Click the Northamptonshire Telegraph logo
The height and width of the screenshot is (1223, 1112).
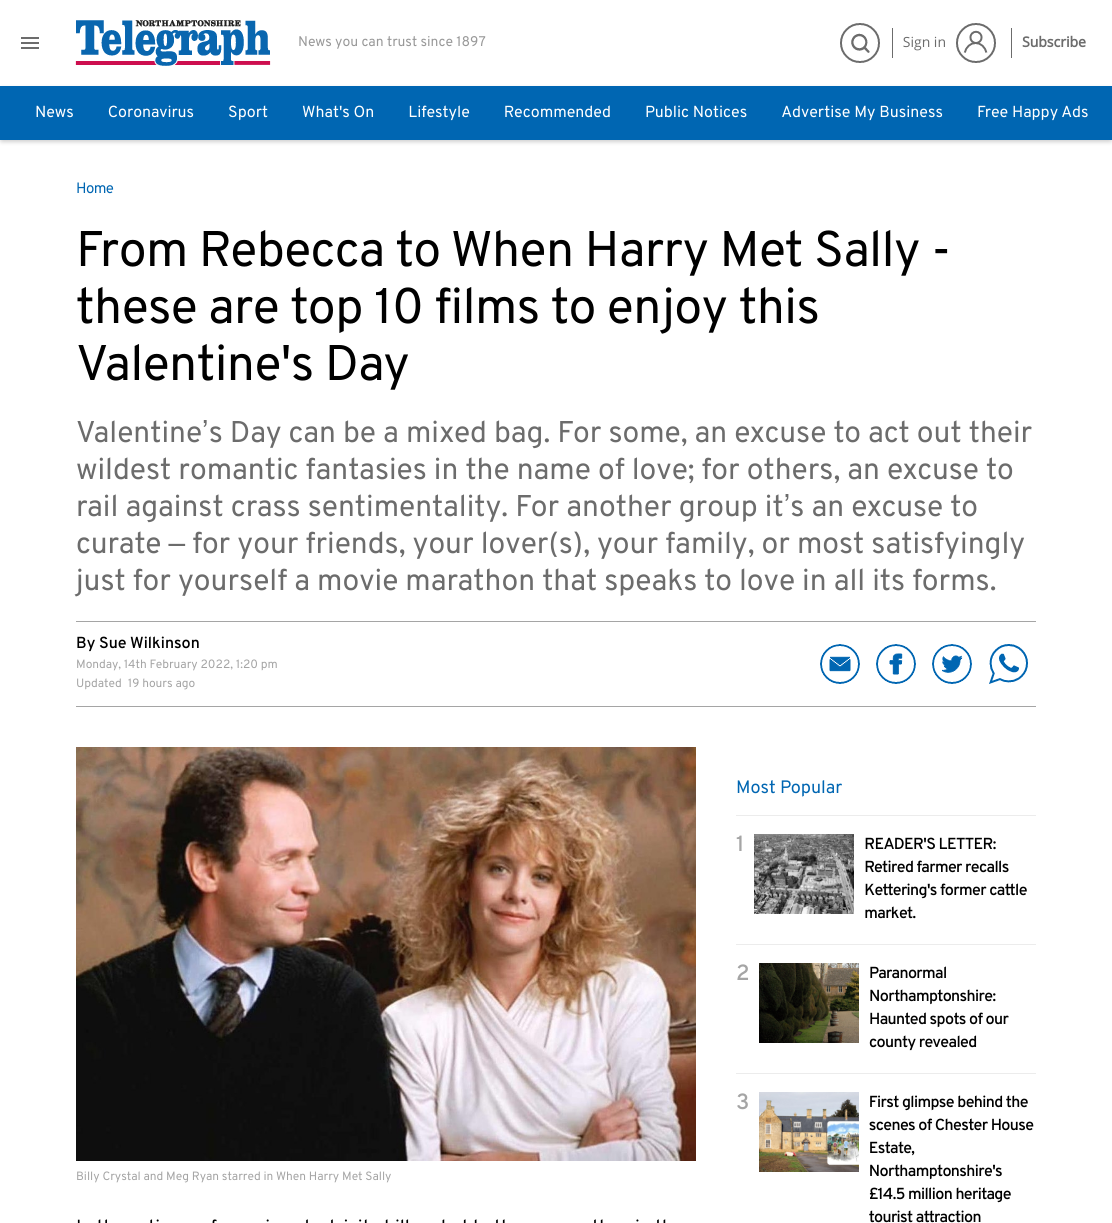coord(173,42)
